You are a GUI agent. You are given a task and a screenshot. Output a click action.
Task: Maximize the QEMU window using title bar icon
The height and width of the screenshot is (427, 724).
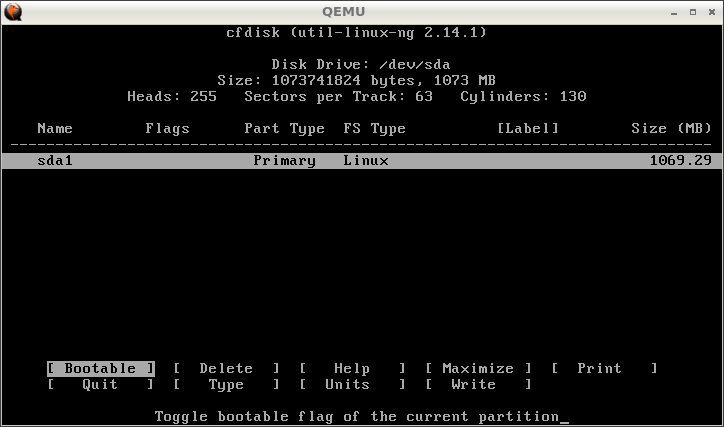pos(693,12)
